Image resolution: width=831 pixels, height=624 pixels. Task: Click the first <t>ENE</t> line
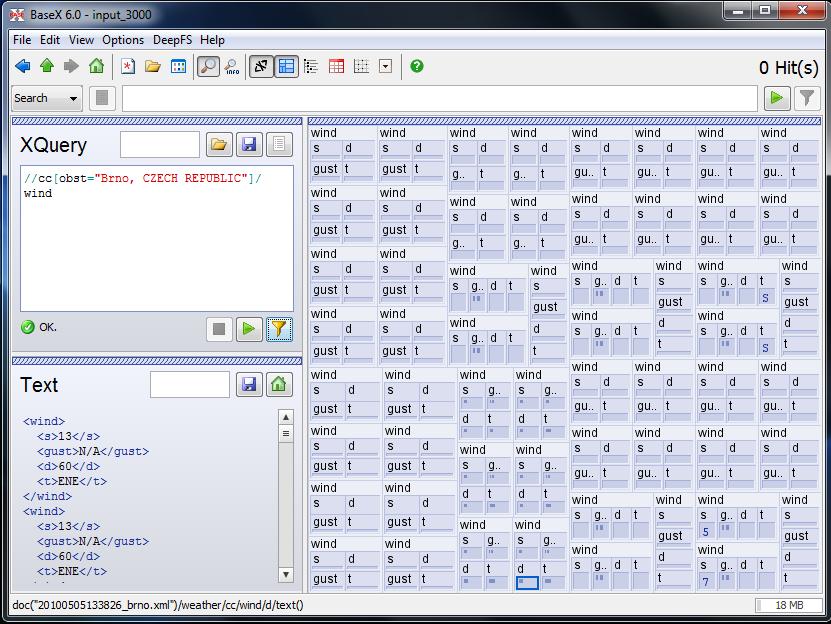tap(72, 481)
